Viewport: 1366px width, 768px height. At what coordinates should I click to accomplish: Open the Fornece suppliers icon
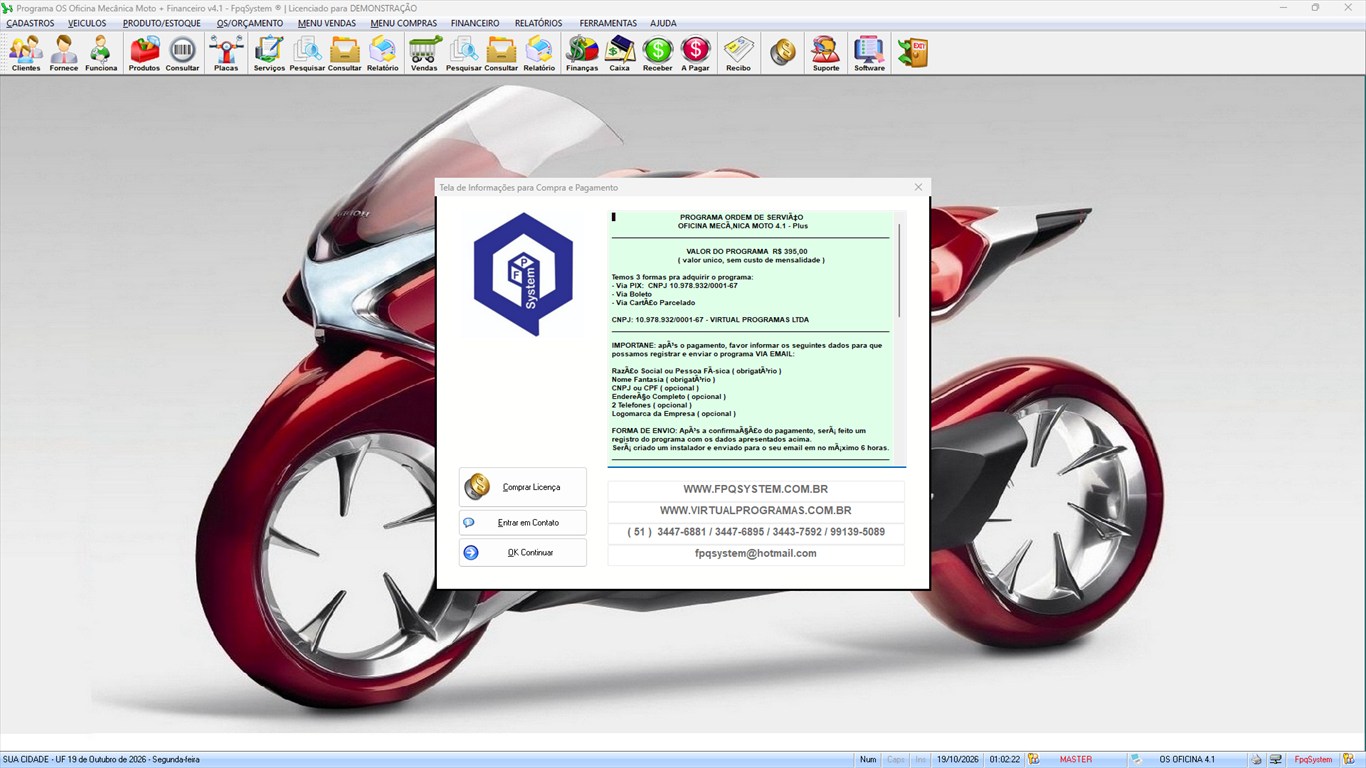click(64, 53)
